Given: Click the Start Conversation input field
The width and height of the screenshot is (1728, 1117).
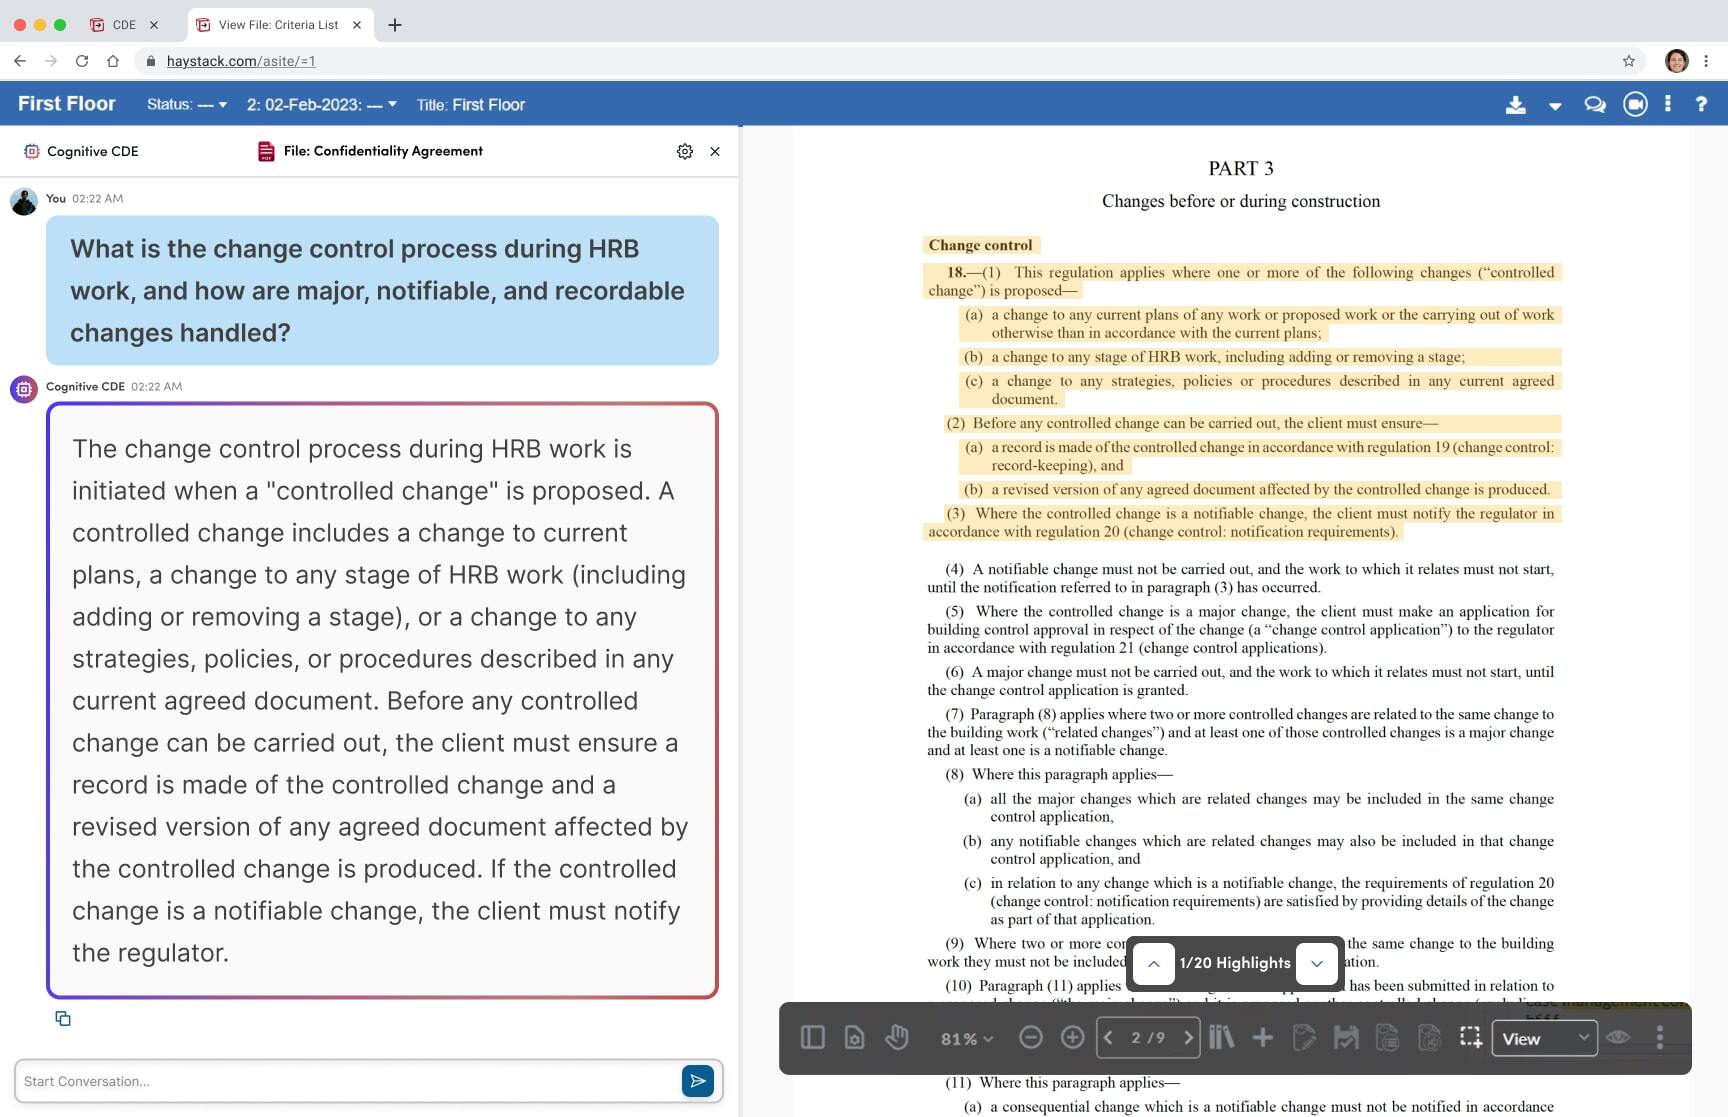Looking at the screenshot, I should point(347,1081).
